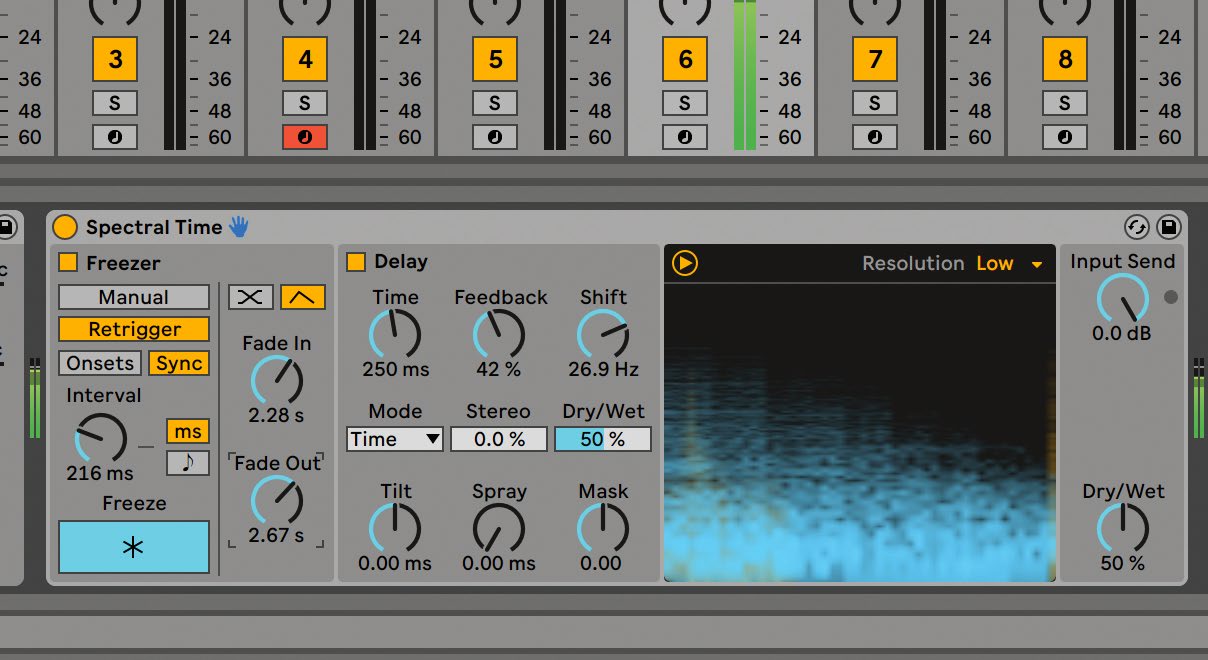Screen dimensions: 1208x660
Task: Click track 4 activator button
Action: (305, 59)
